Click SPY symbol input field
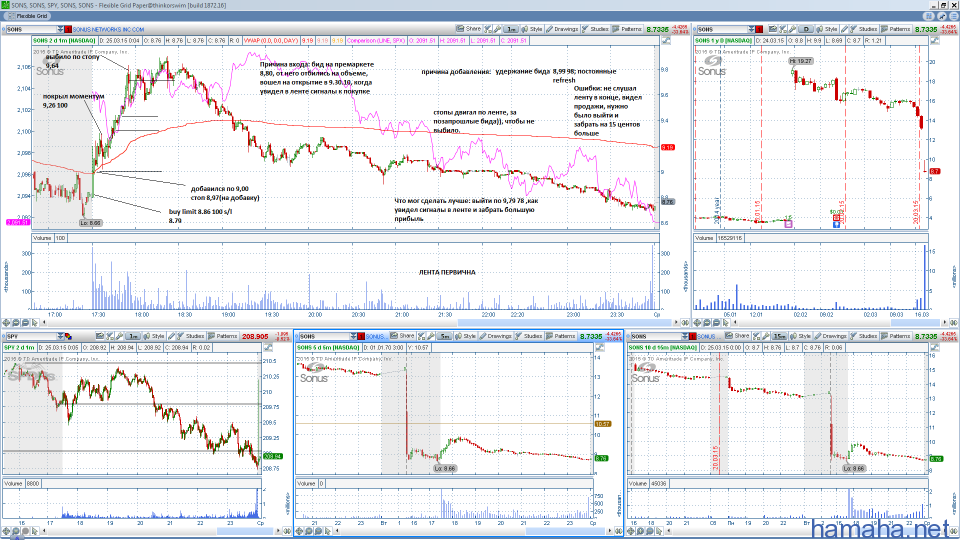The width and height of the screenshot is (960, 540). (31, 336)
